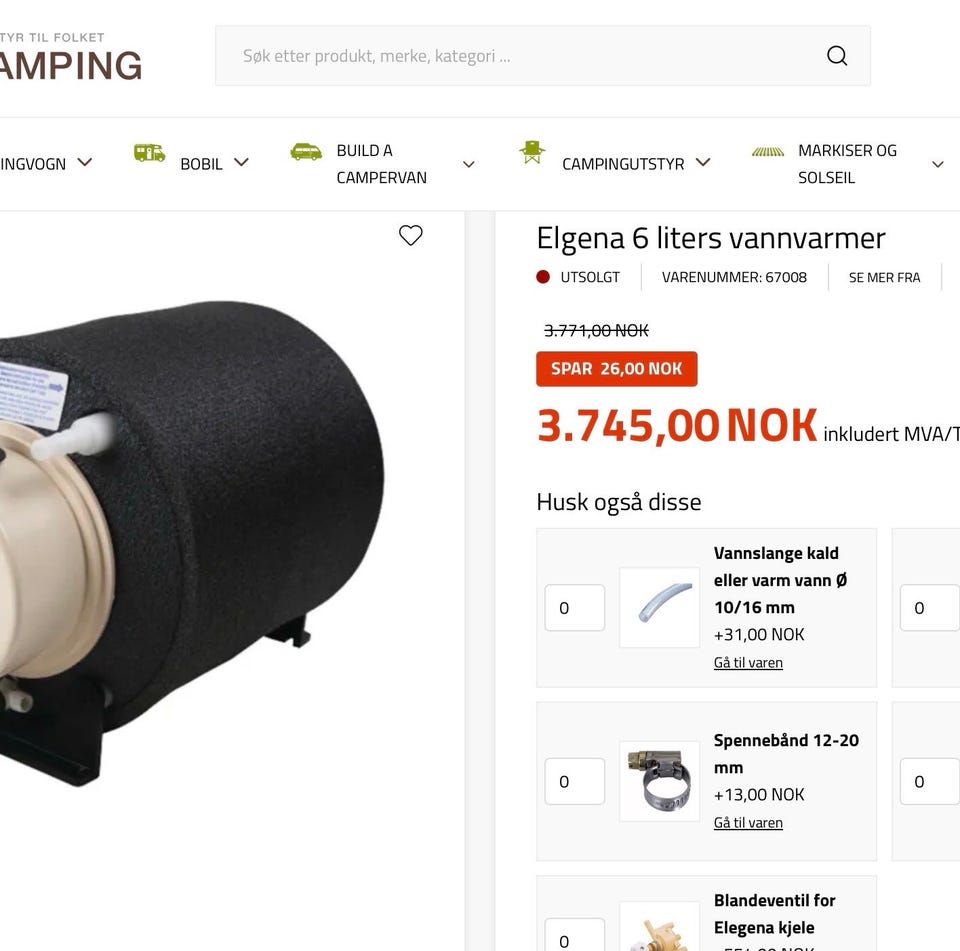
Task: Follow 'Gå til varen' link under Spennebånd
Action: (x=748, y=822)
